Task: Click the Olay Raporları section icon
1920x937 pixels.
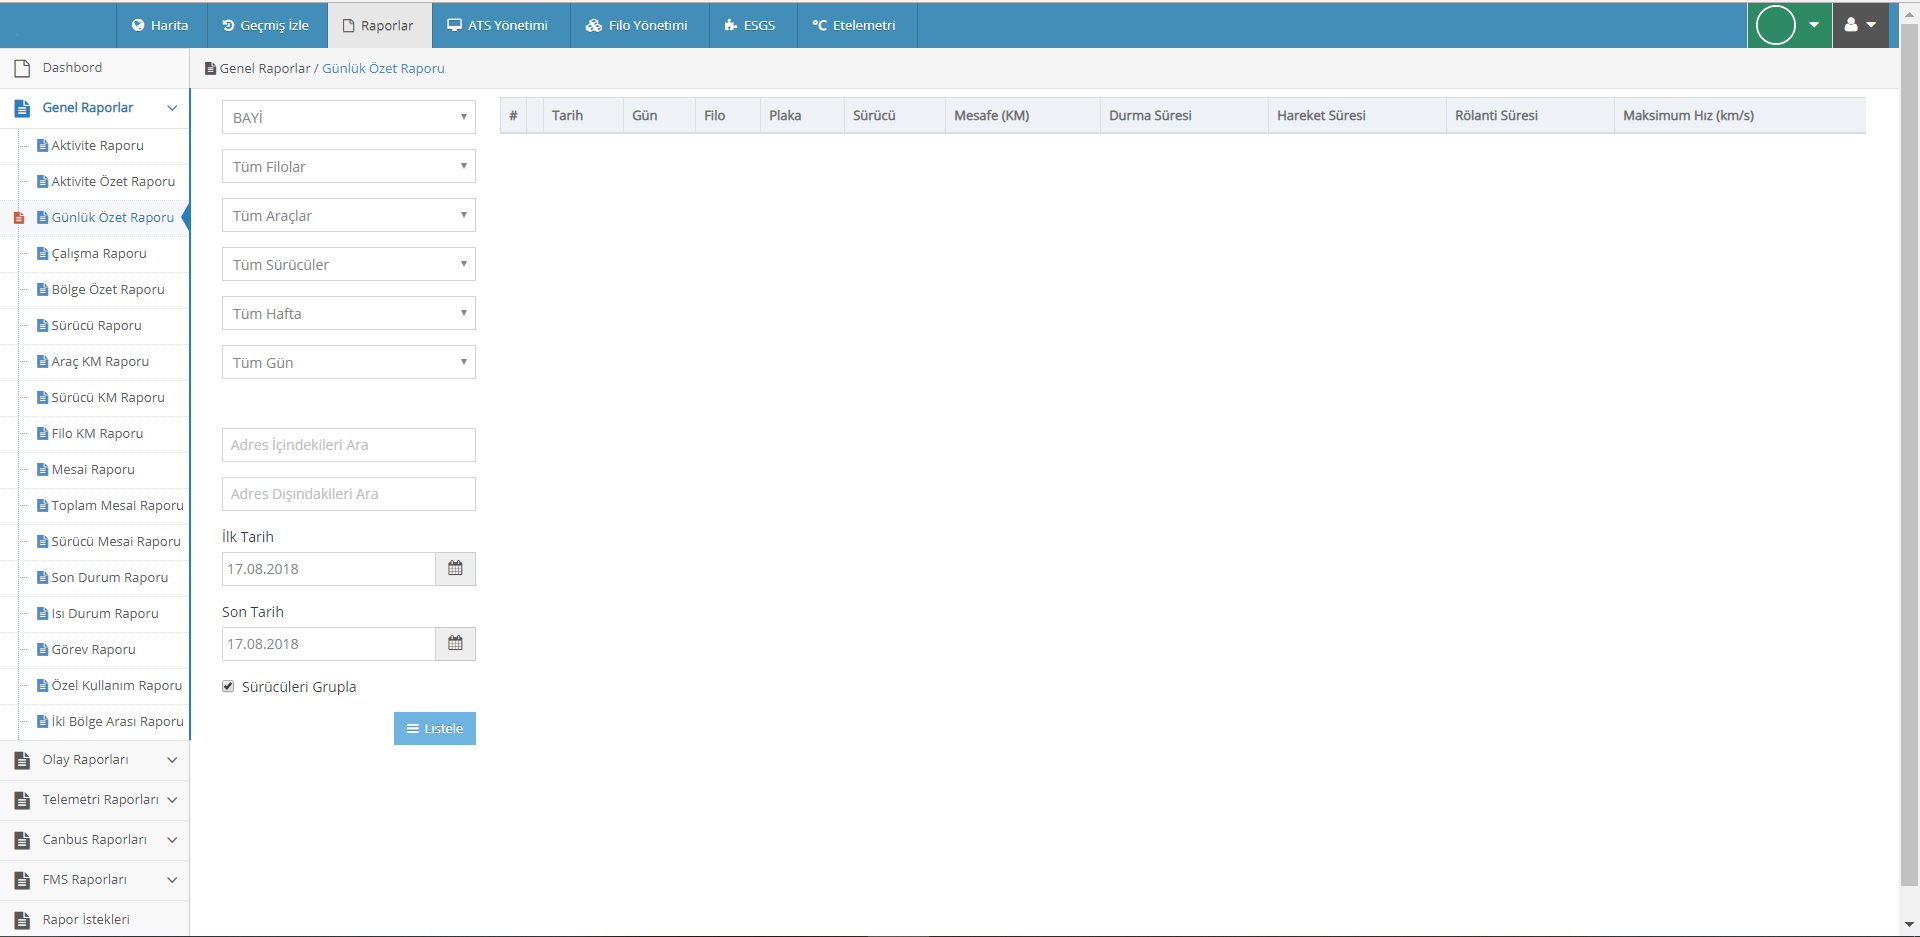Action: [22, 760]
